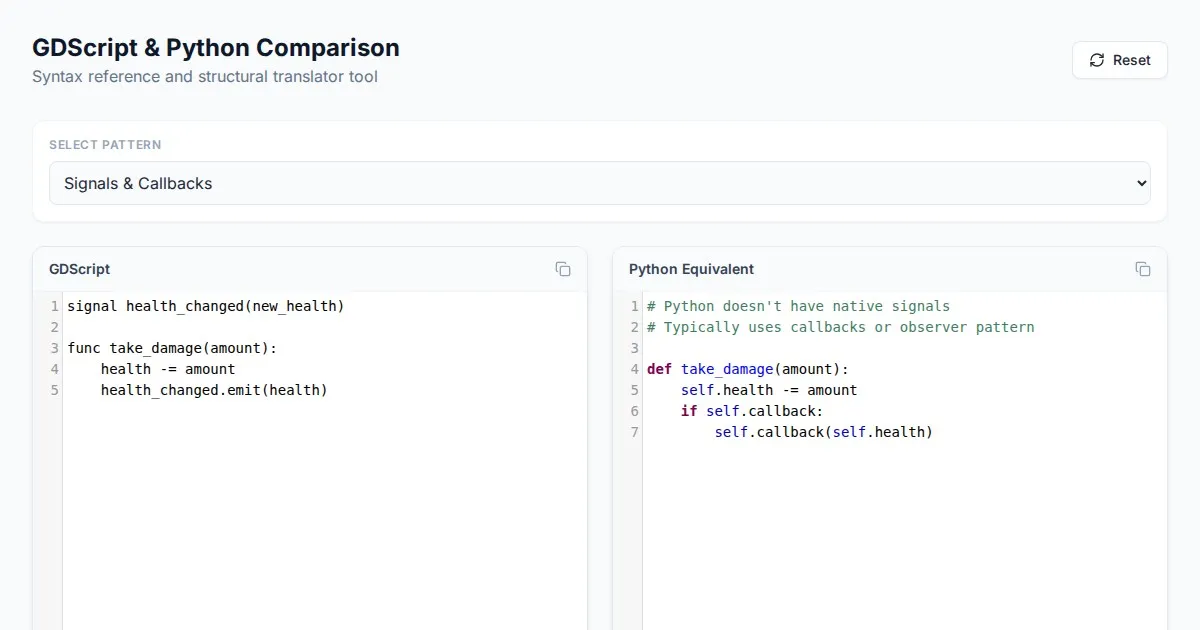Click the self.callback(self.health) line

(x=823, y=432)
